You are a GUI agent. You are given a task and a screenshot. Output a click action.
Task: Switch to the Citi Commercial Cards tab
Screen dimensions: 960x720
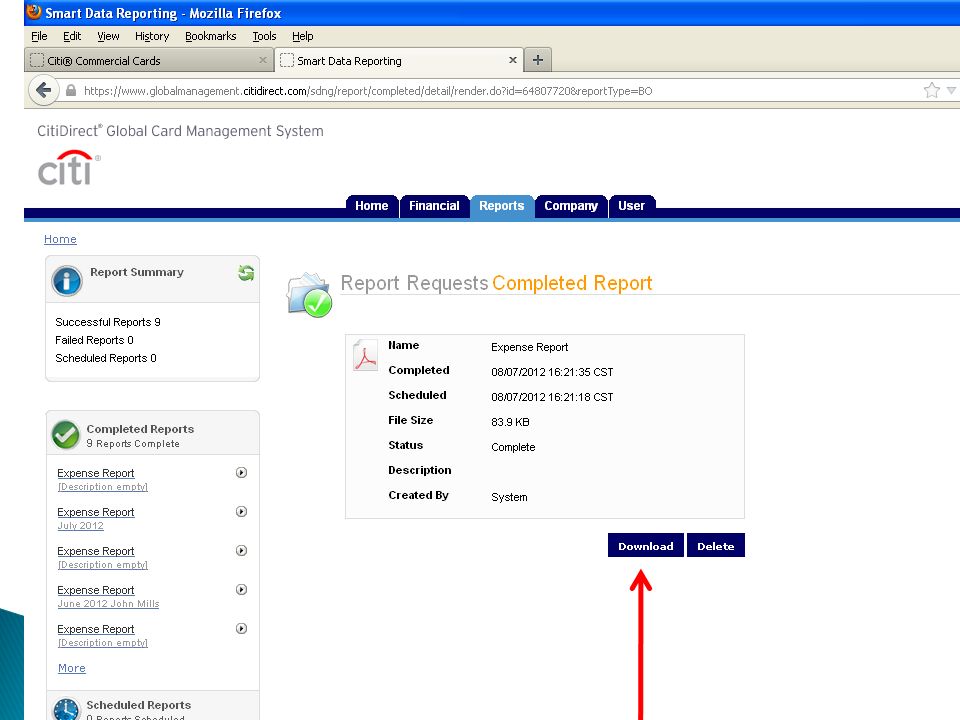[149, 61]
